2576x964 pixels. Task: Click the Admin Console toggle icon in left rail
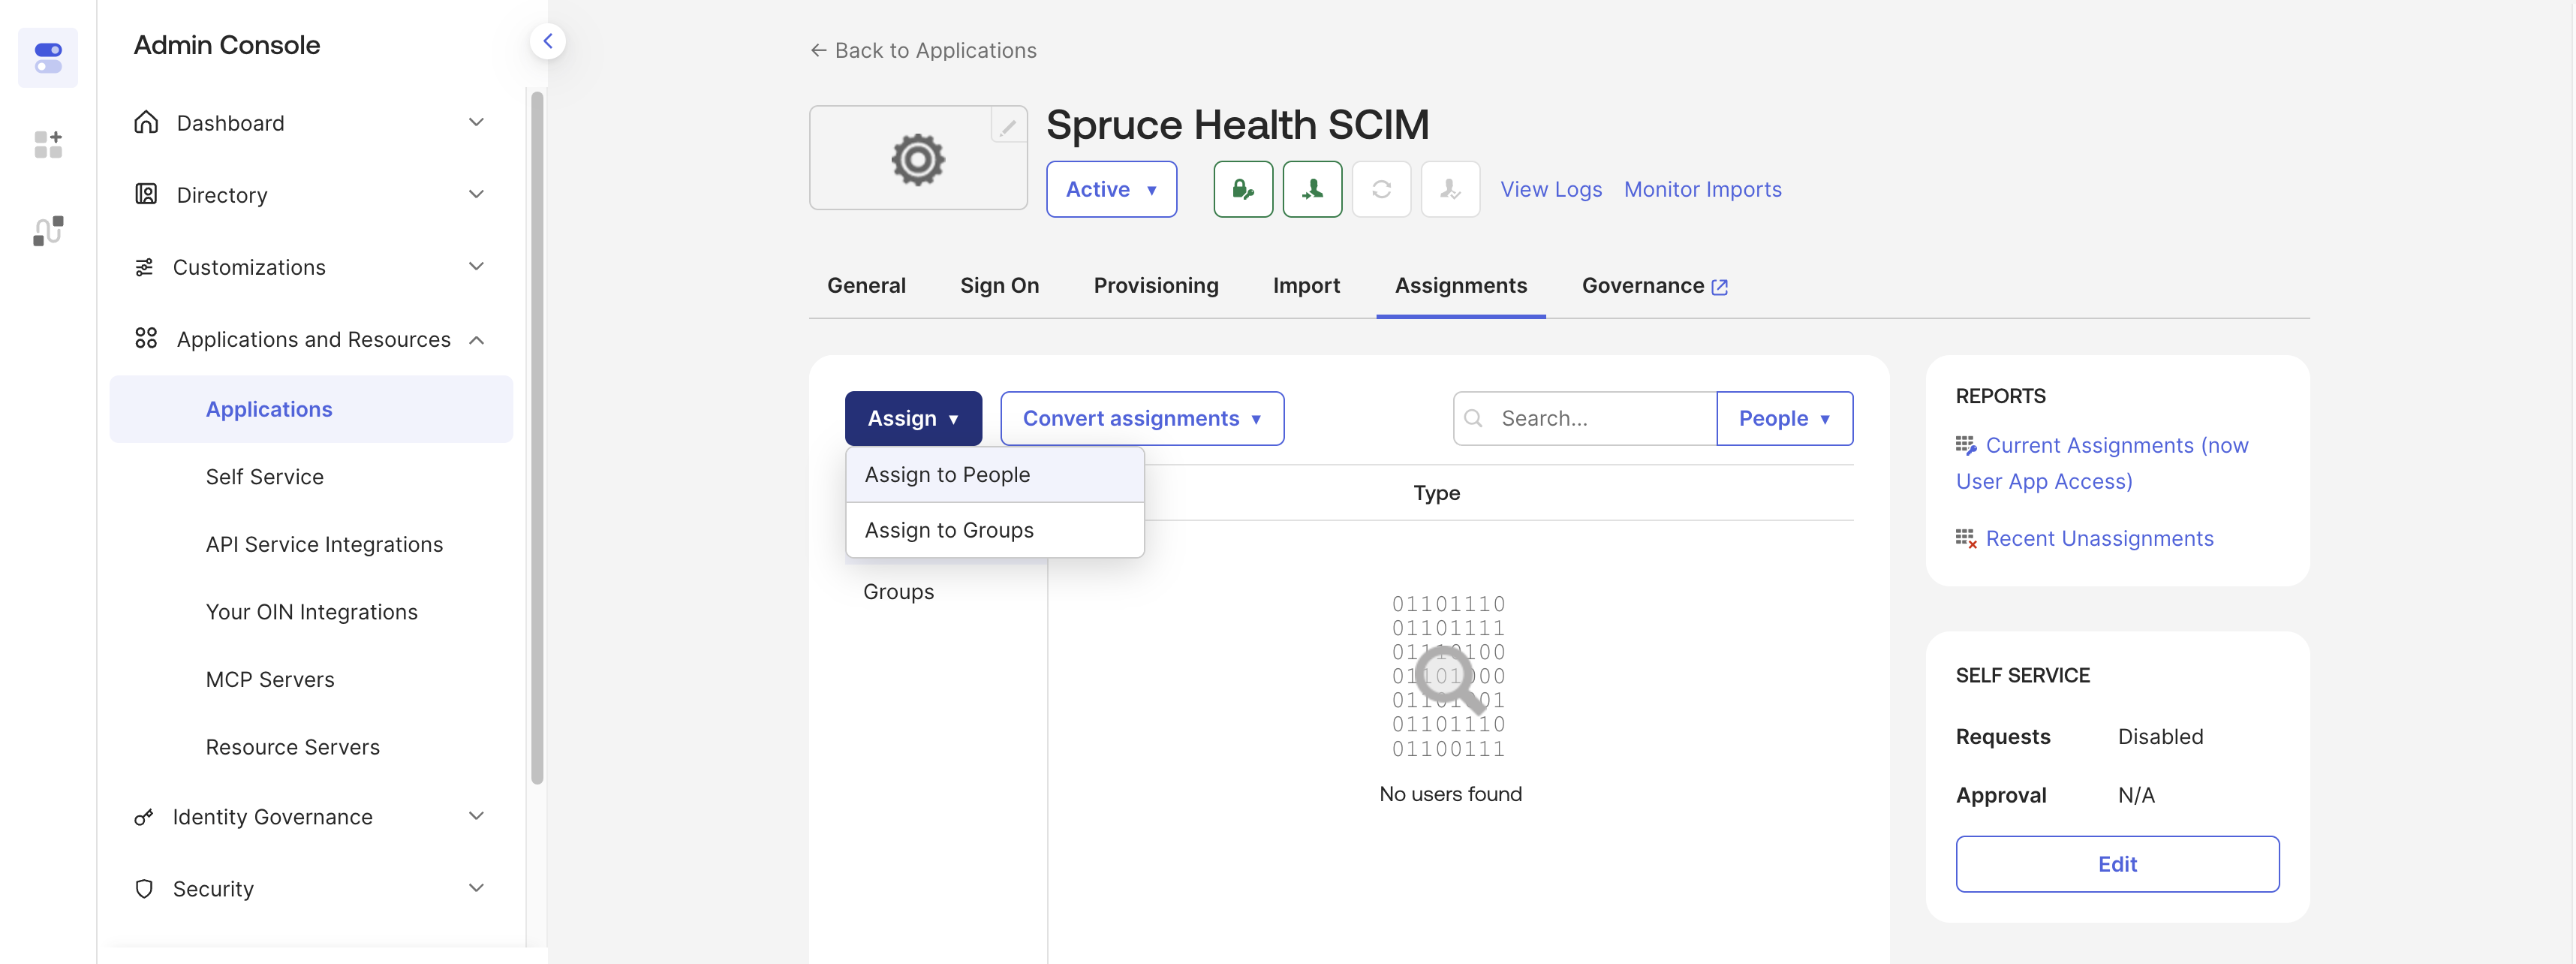(x=48, y=58)
